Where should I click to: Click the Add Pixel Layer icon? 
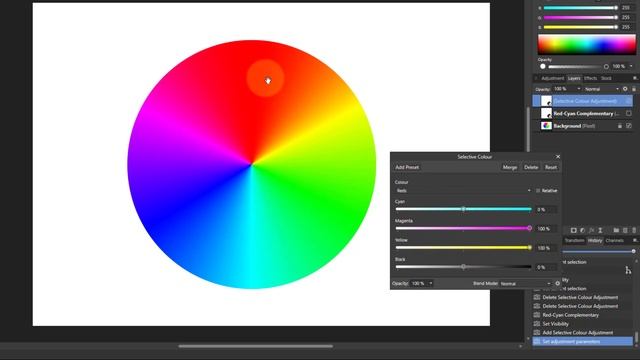(625, 231)
